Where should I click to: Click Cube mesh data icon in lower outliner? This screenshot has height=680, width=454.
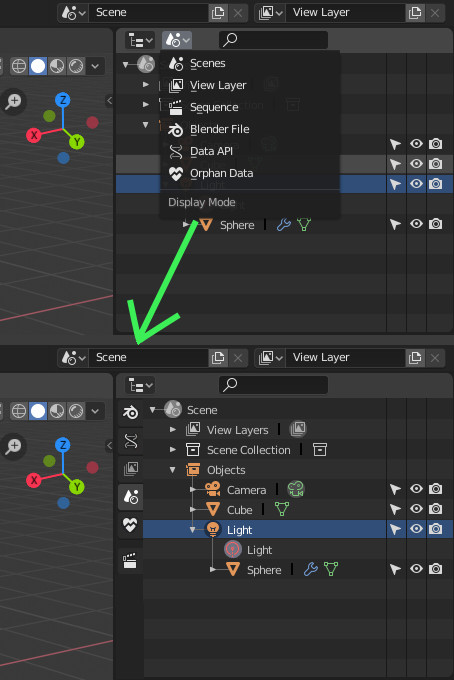(282, 509)
